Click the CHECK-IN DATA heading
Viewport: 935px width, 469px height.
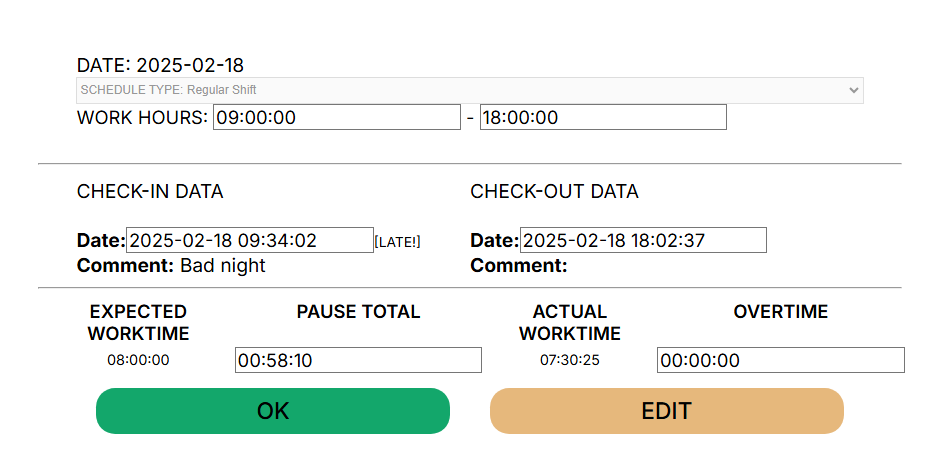point(150,191)
